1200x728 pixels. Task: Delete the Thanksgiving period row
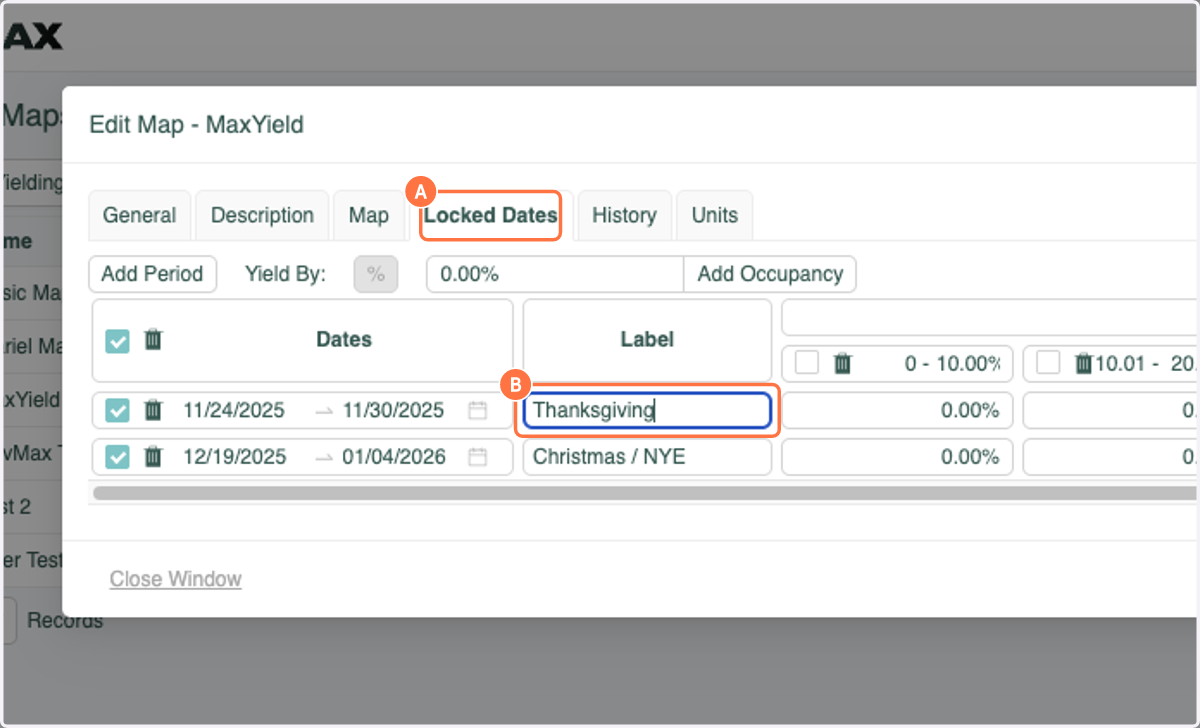(x=152, y=409)
